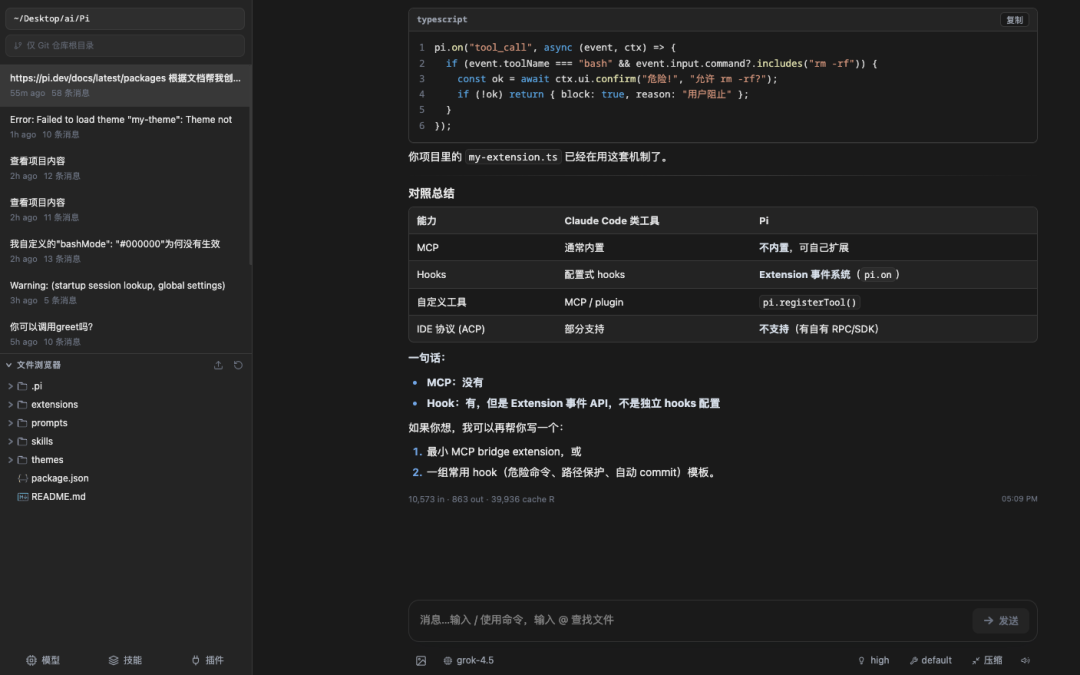Image resolution: width=1080 pixels, height=675 pixels.
Task: Click the 'Claude Code 类工具' column header
Action: [x=612, y=221]
